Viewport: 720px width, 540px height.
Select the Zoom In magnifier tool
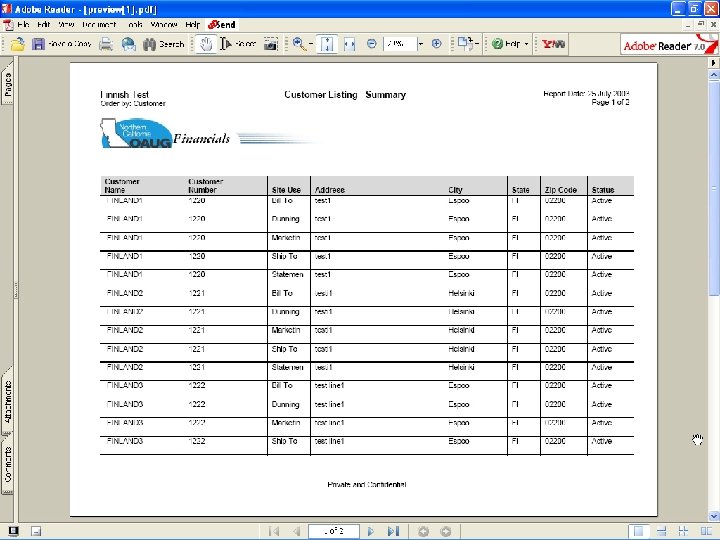(x=299, y=44)
